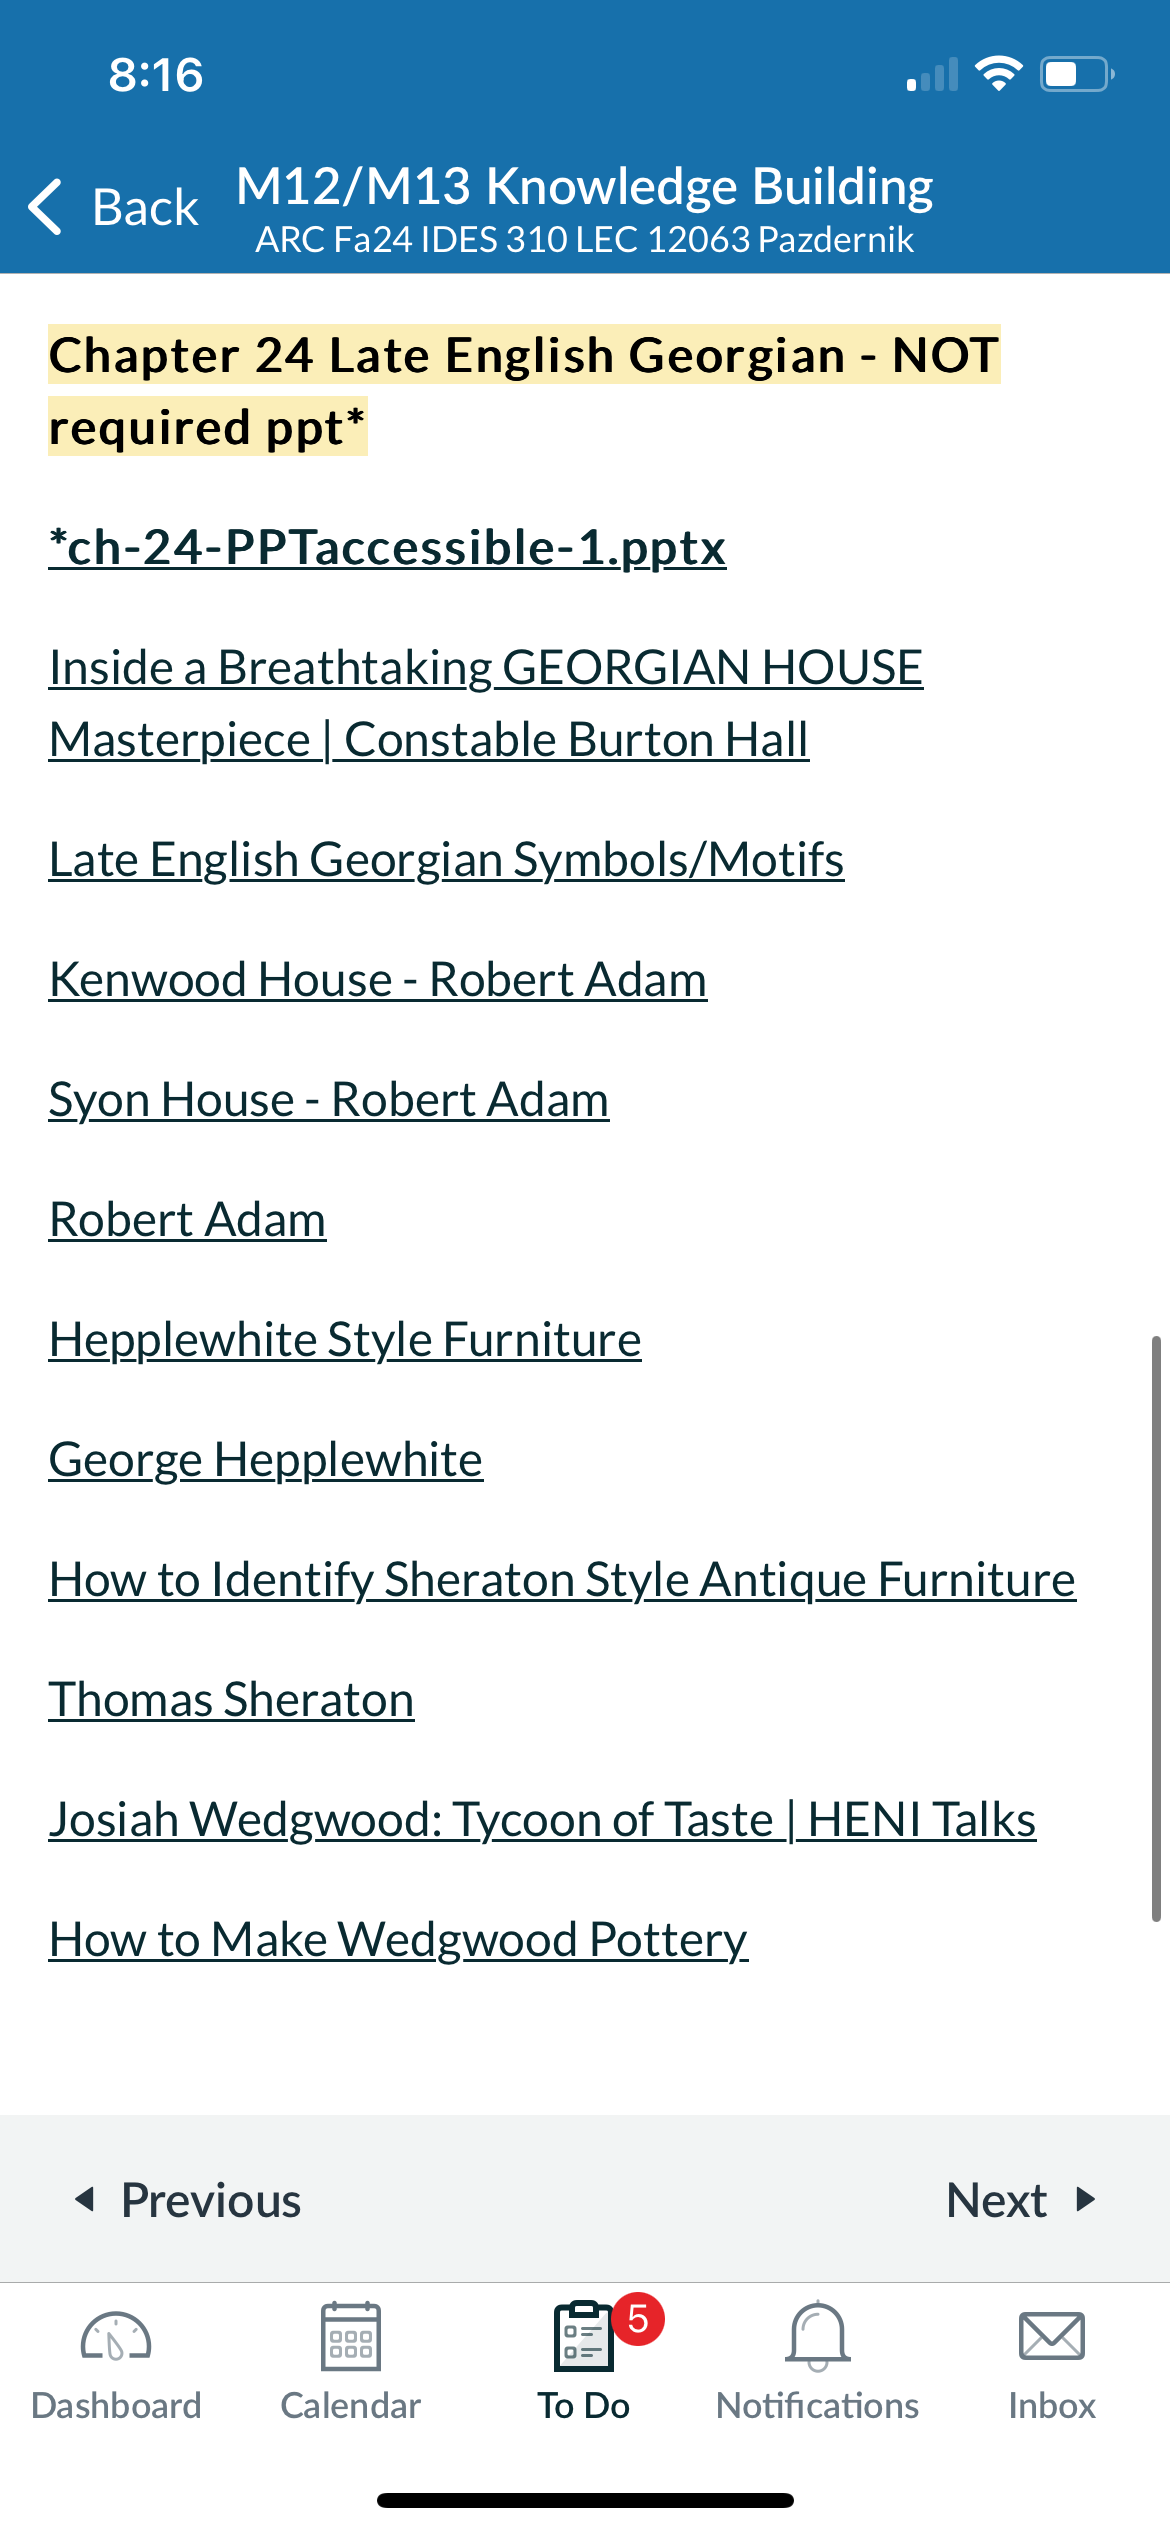This screenshot has height=2532, width=1170.
Task: Tap the battery indicator in the status bar
Action: (x=1078, y=74)
